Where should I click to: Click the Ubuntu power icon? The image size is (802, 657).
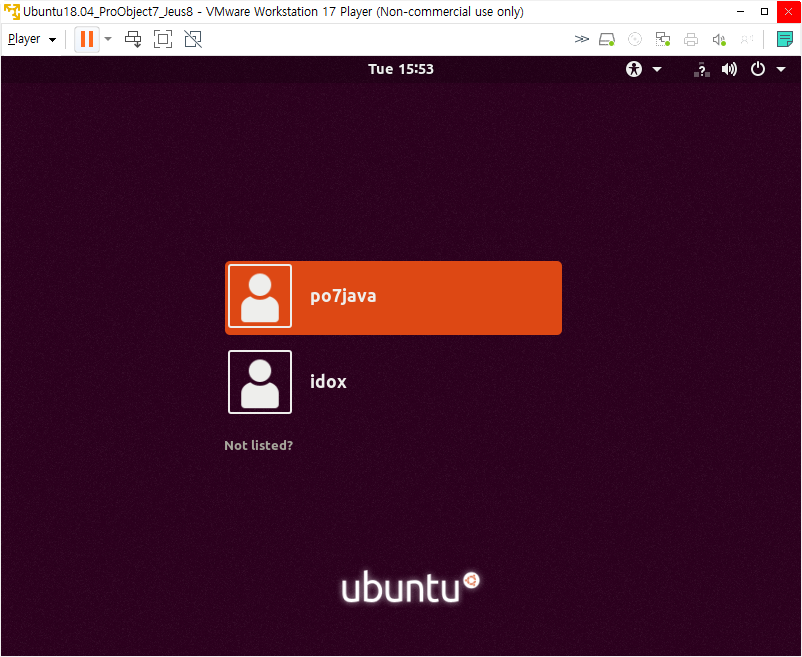pos(758,69)
